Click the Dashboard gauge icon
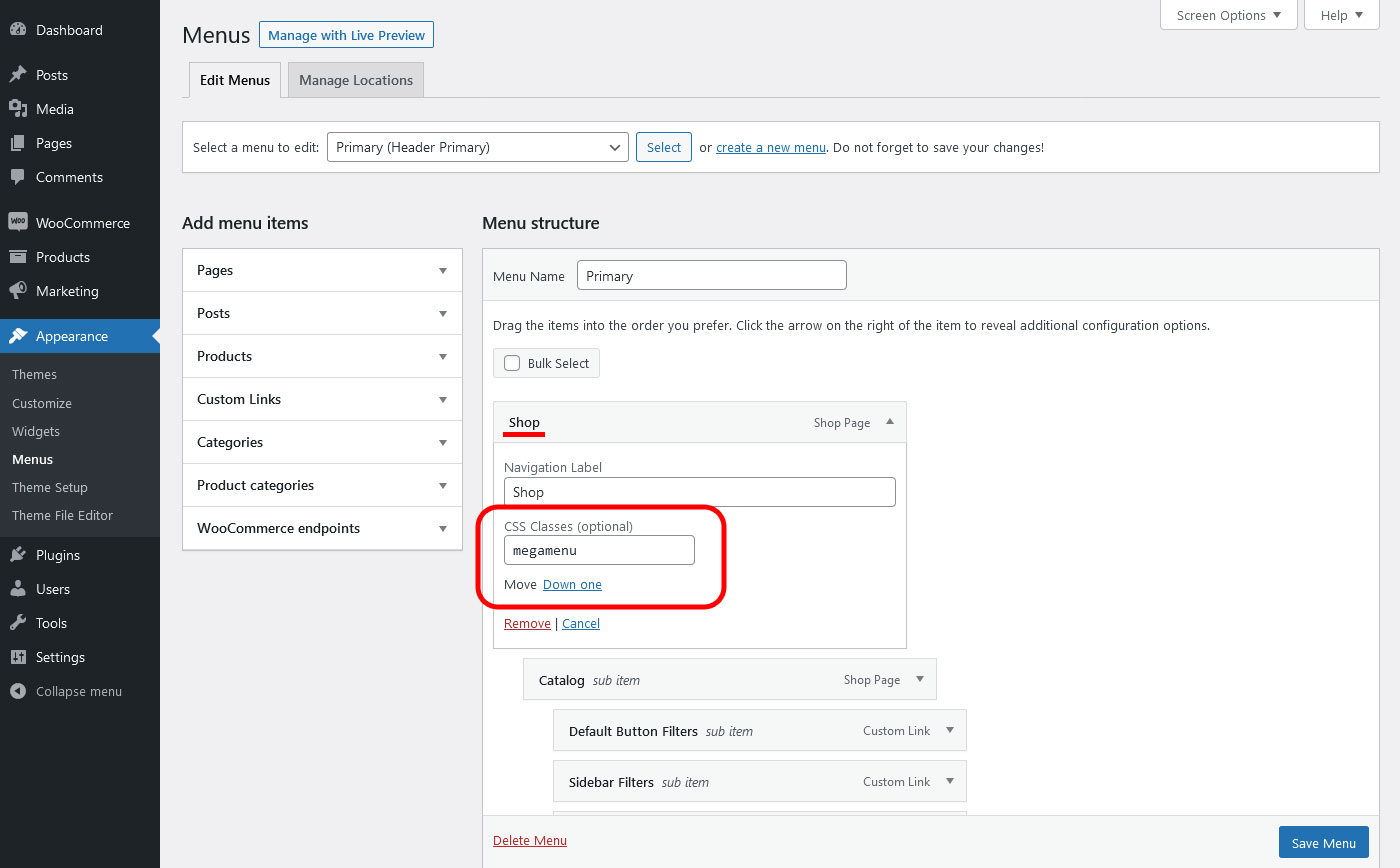The image size is (1400, 868). point(18,30)
